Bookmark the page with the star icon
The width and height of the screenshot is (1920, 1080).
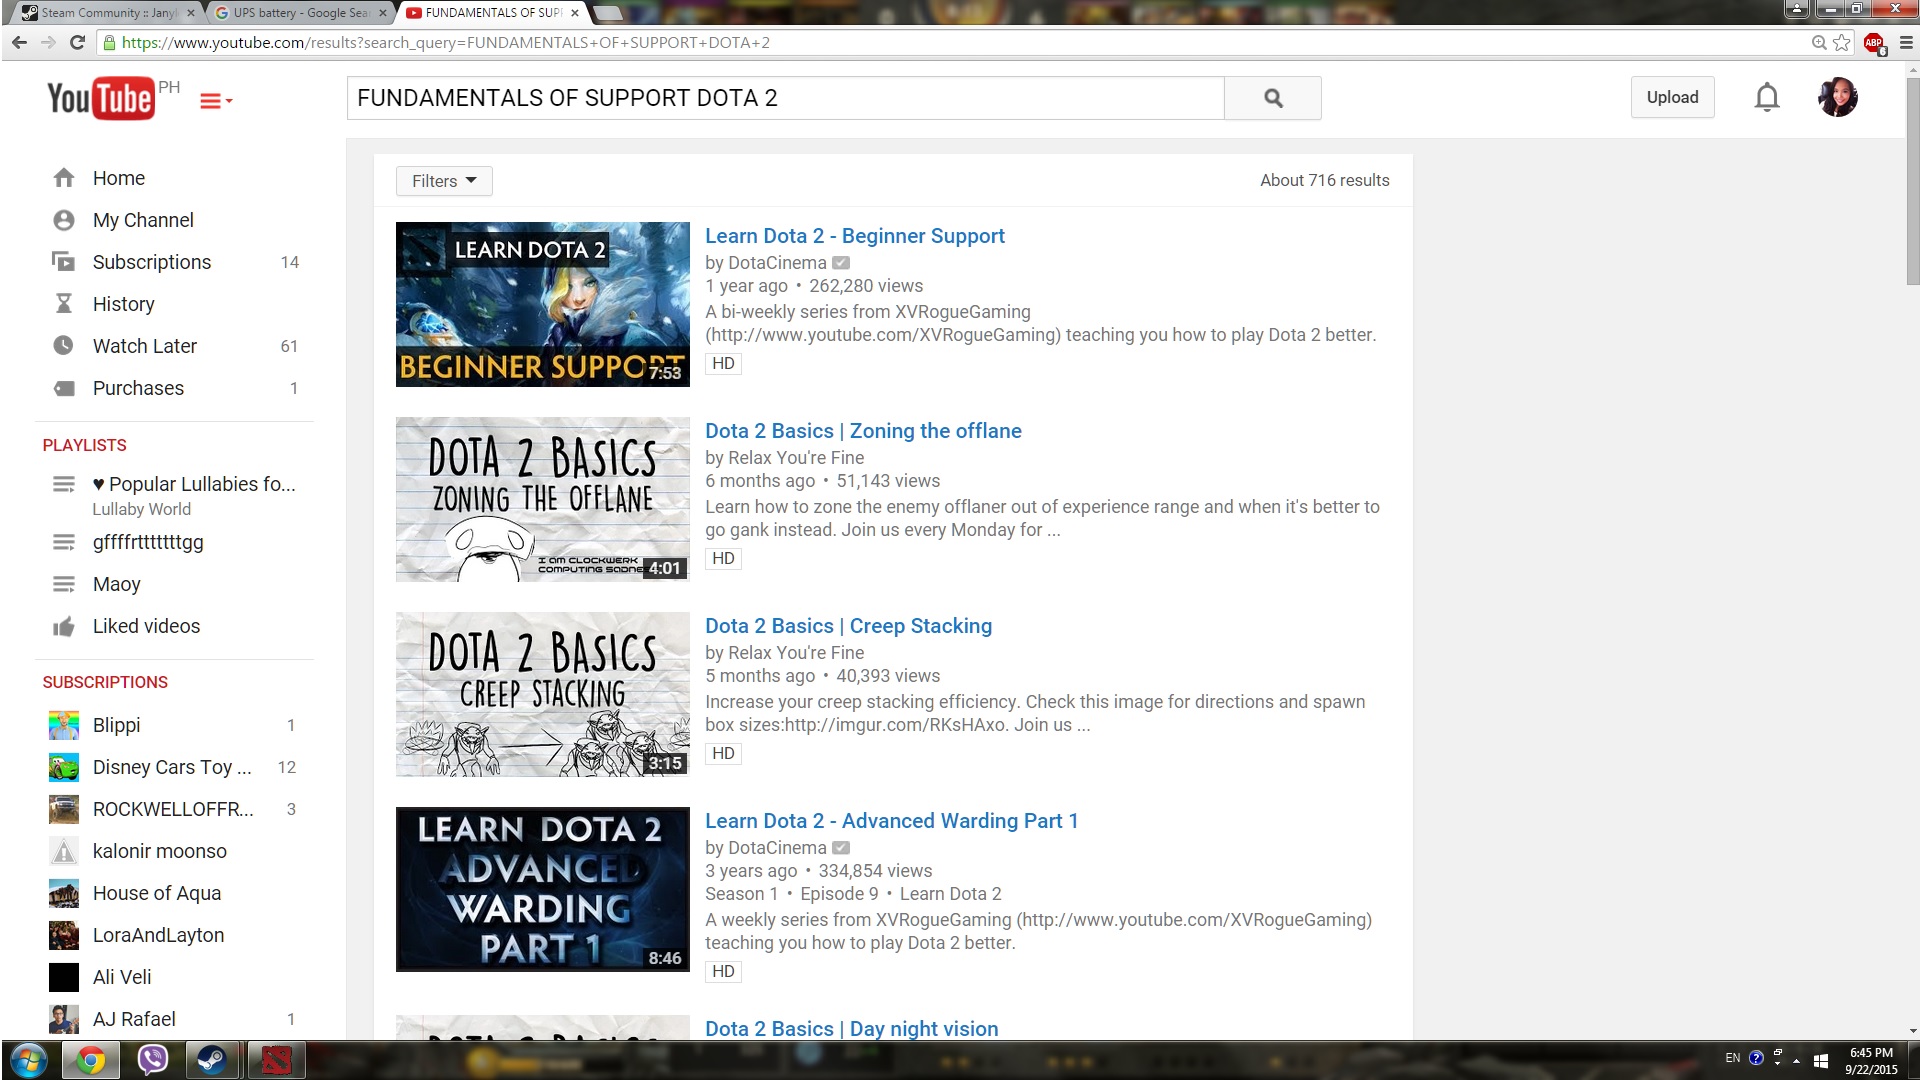[x=1841, y=42]
